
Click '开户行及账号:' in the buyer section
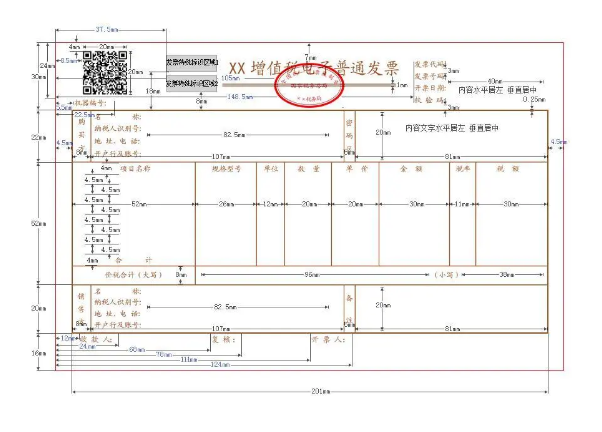click(x=118, y=153)
